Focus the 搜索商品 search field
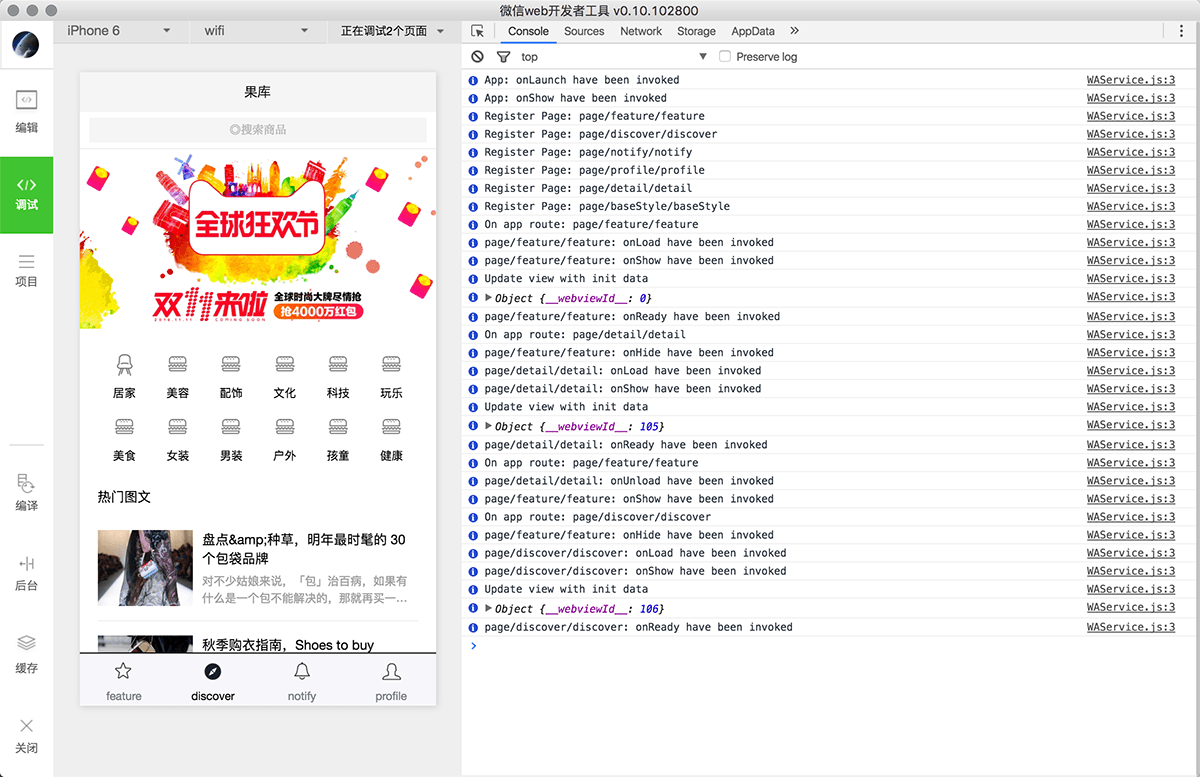1200x777 pixels. [x=258, y=130]
